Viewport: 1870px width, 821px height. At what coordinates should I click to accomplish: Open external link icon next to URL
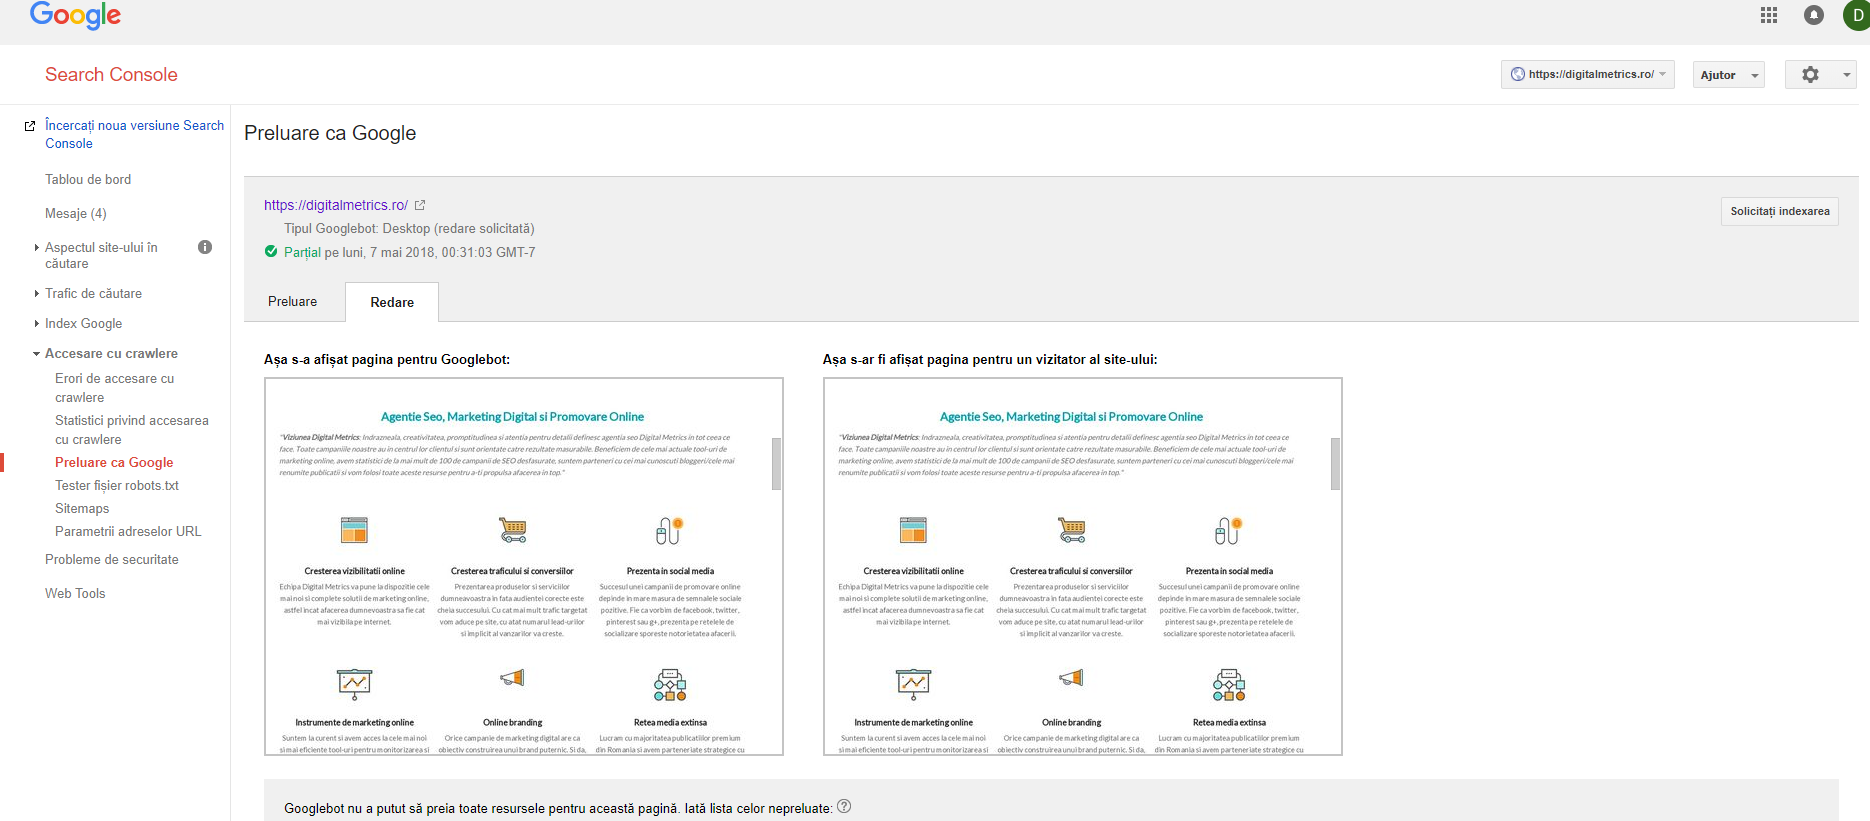pos(420,205)
